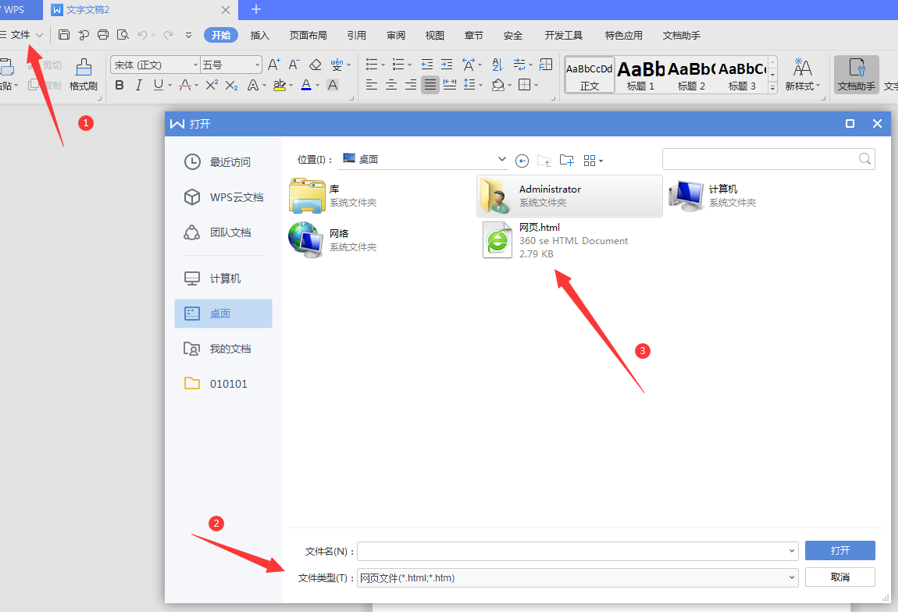This screenshot has width=898, height=612.
Task: Click the go back icon in dialog
Action: [522, 161]
